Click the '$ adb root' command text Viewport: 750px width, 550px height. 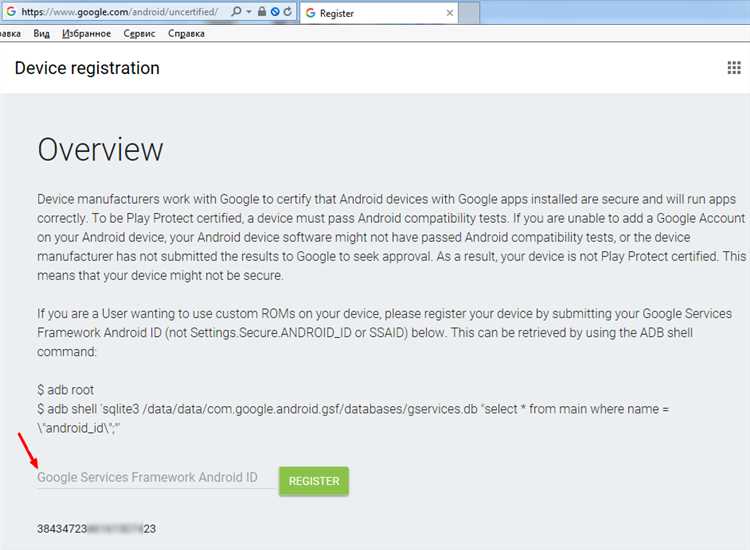66,390
